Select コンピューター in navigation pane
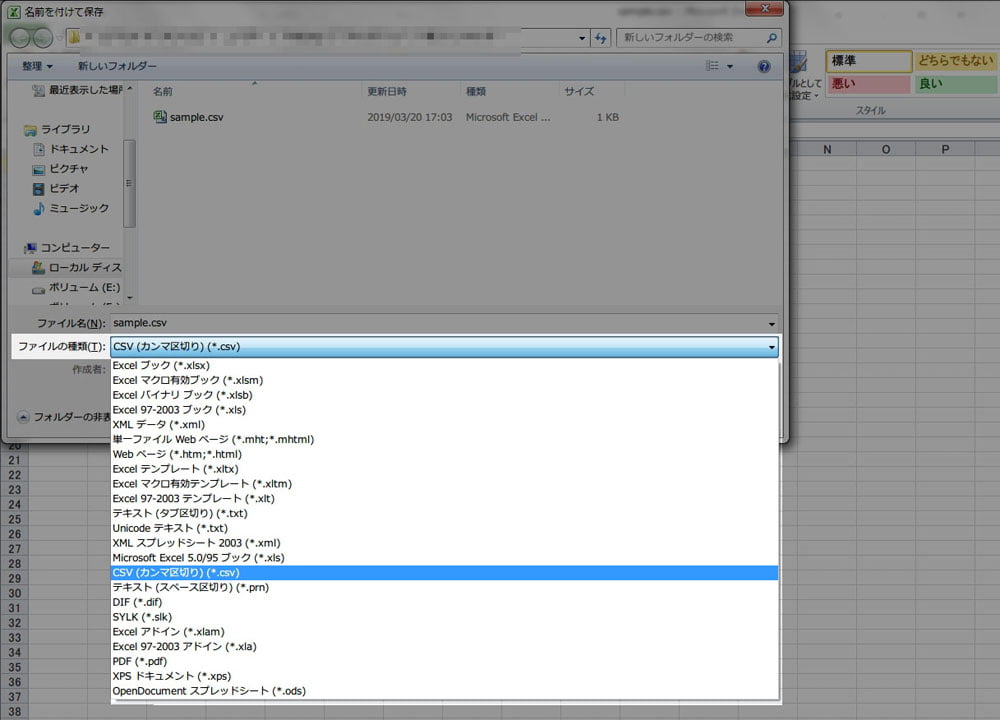Viewport: 1000px width, 720px height. pos(66,247)
